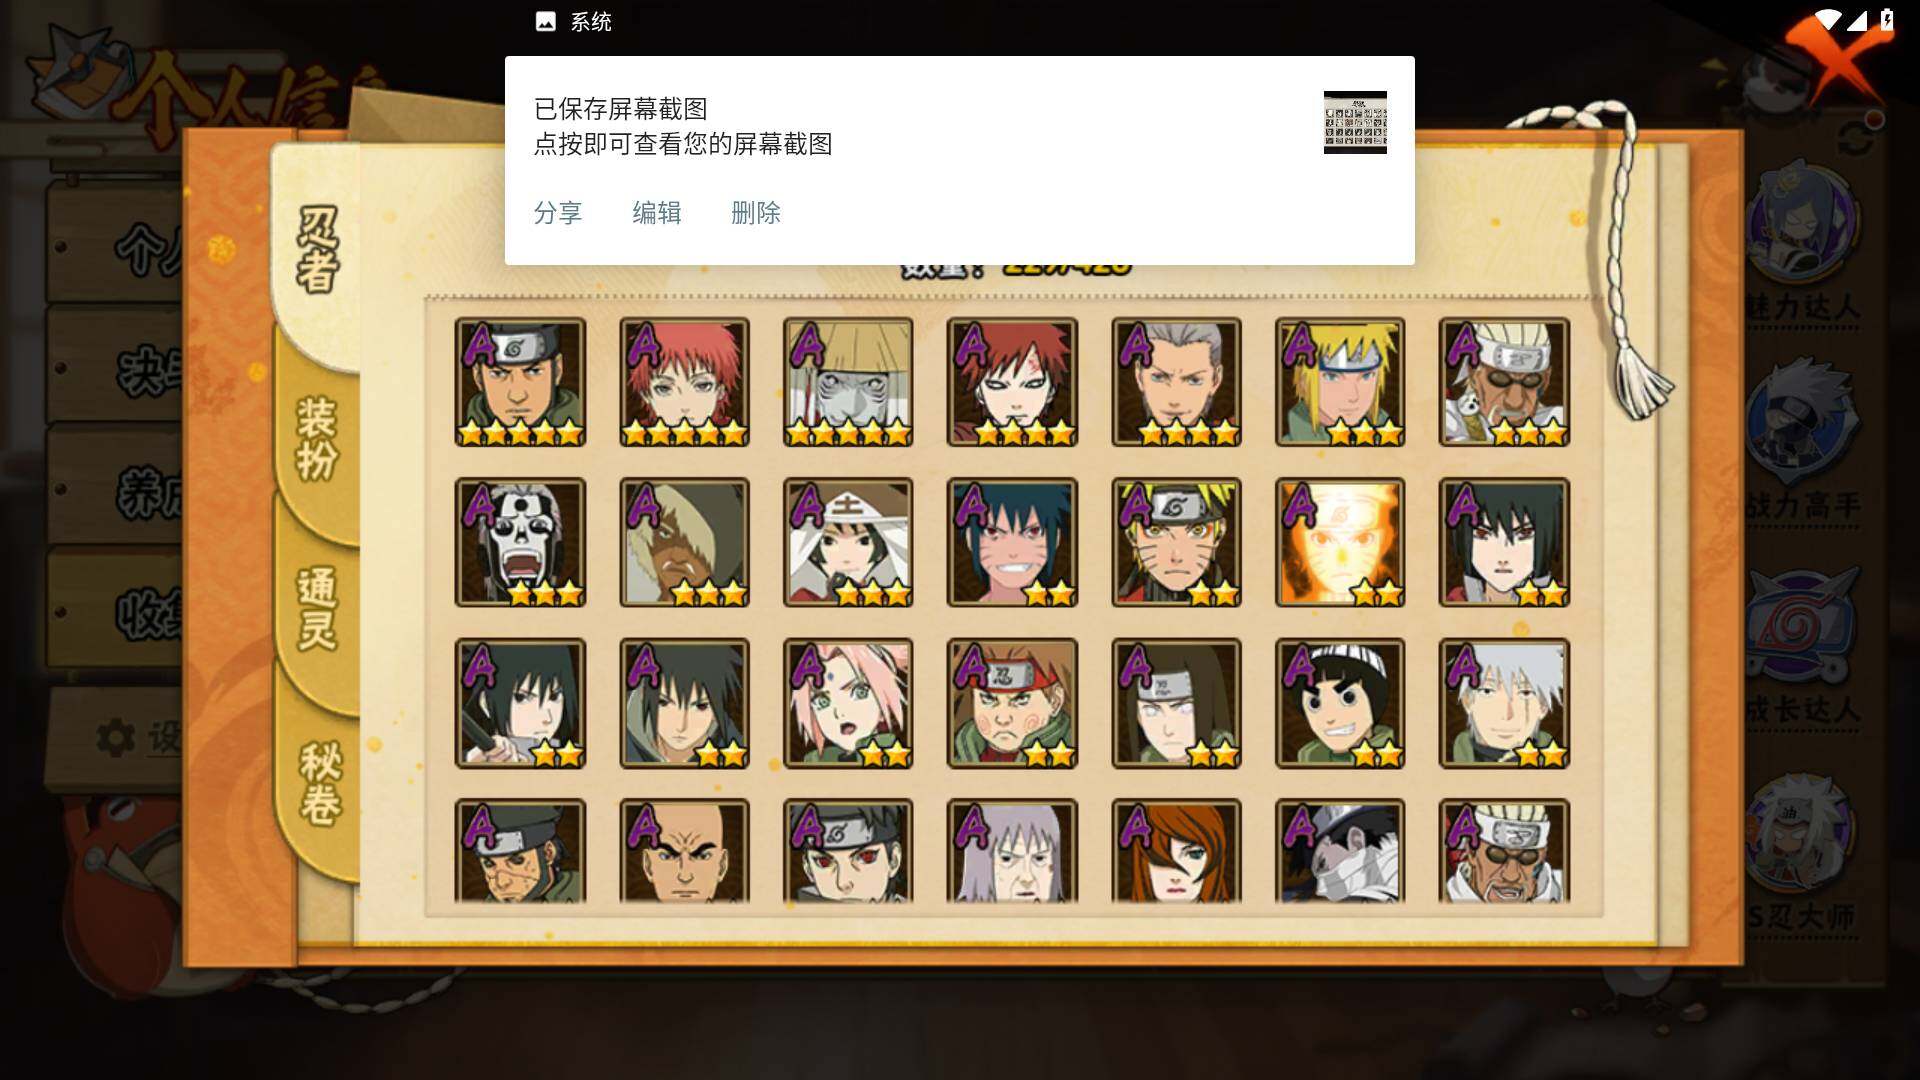The width and height of the screenshot is (1920, 1080).
Task: Open the Gaara ninja portrait
Action: click(x=1012, y=382)
